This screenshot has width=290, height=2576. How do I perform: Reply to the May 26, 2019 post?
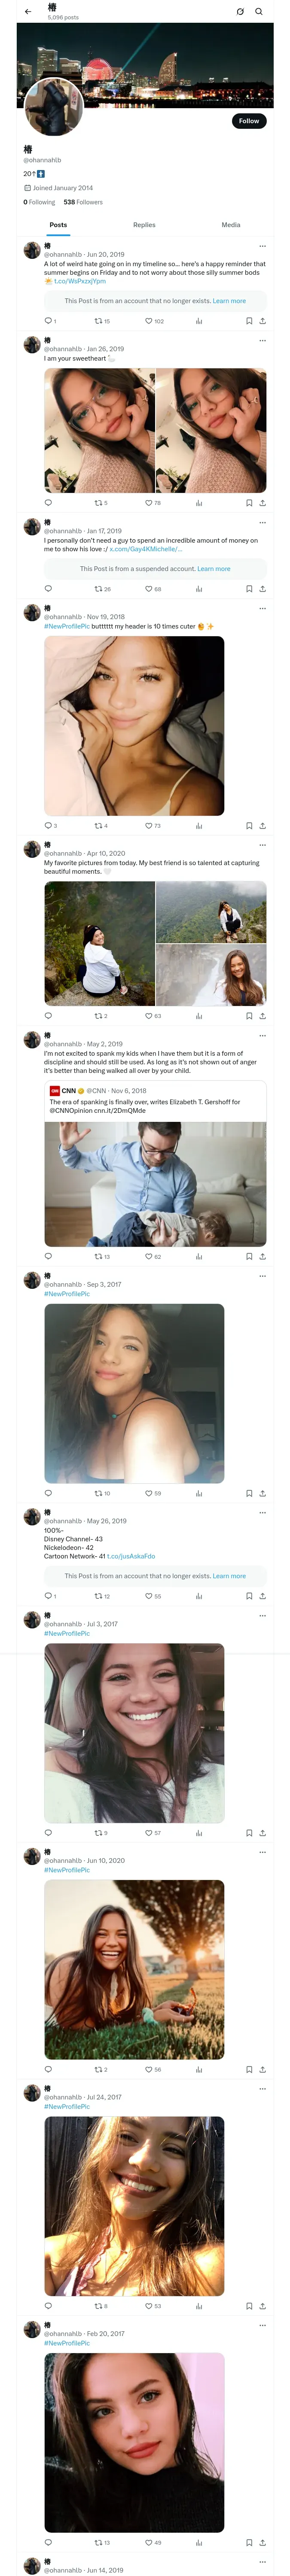[48, 1596]
